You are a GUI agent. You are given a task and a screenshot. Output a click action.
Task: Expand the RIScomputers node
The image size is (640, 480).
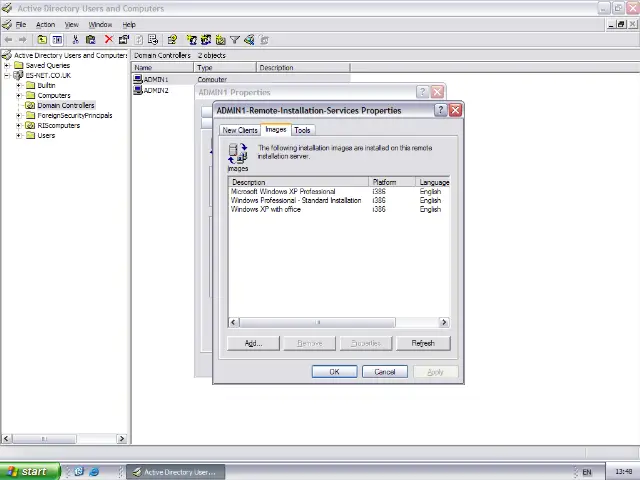pos(18,125)
